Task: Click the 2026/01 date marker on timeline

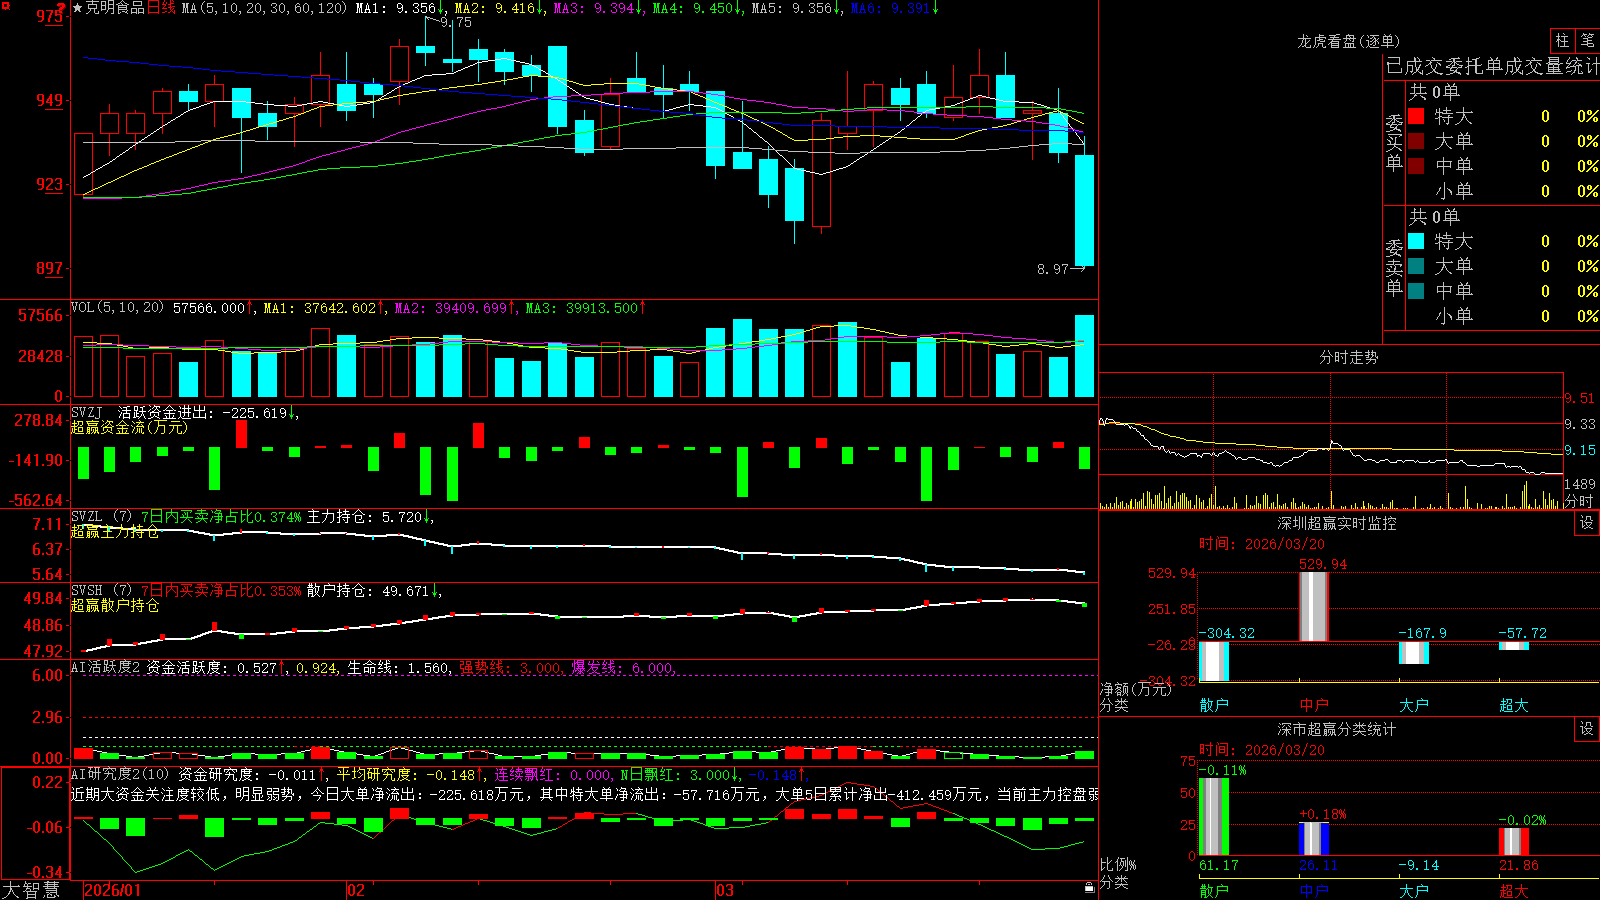Action: pos(113,890)
